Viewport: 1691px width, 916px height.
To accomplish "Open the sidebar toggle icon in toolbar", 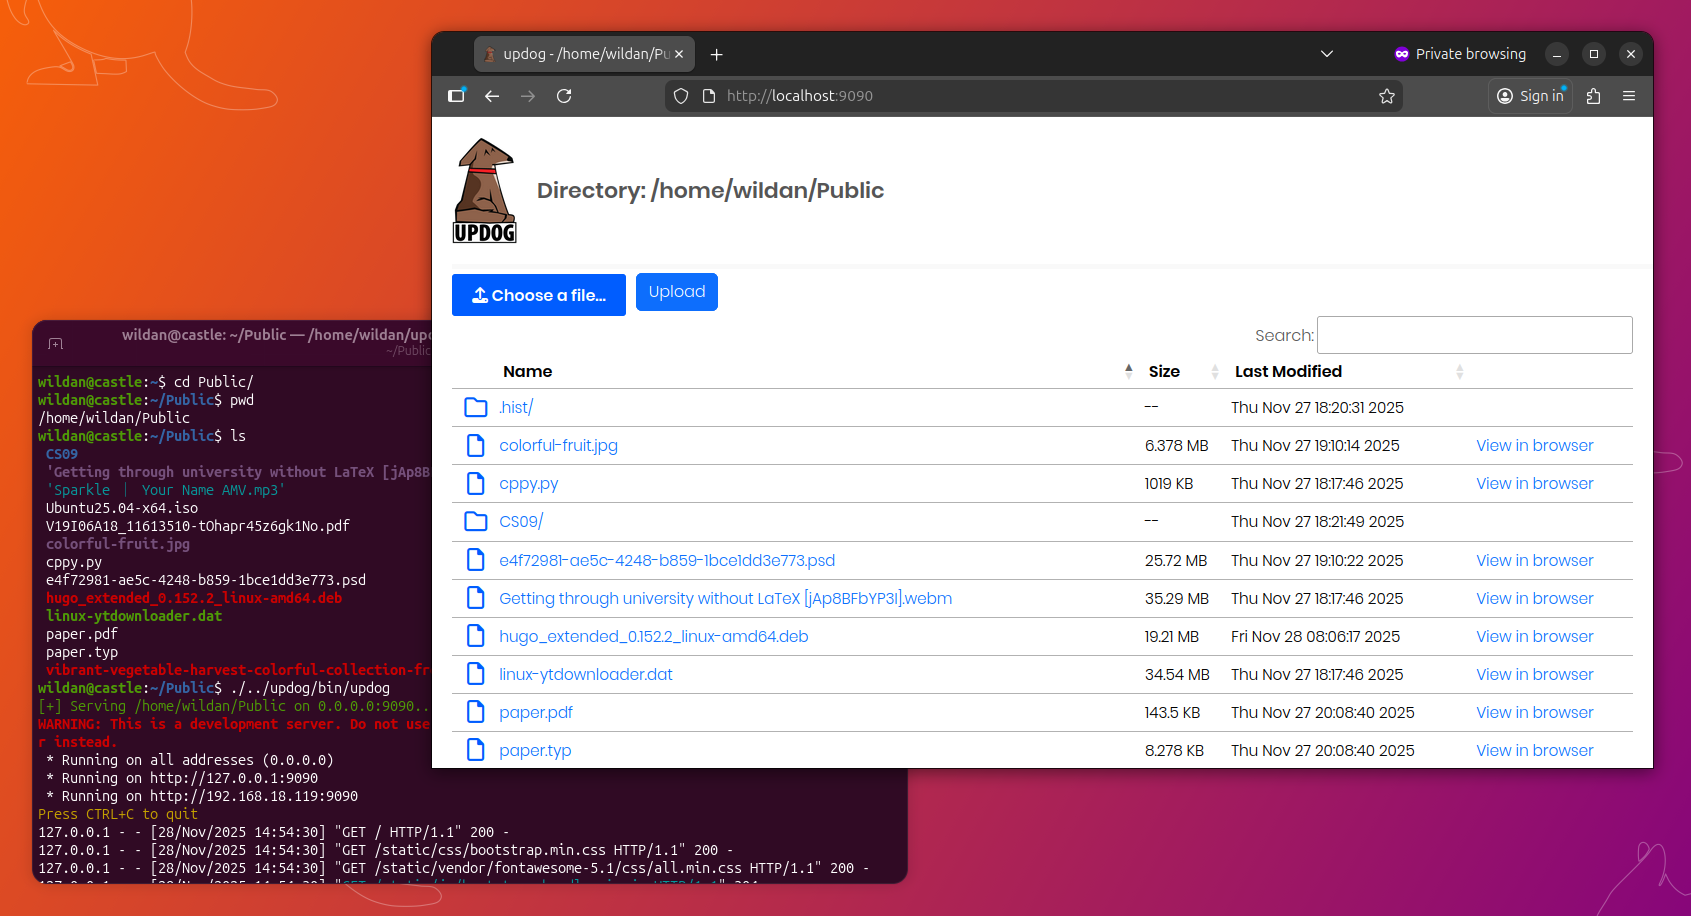I will 457,96.
